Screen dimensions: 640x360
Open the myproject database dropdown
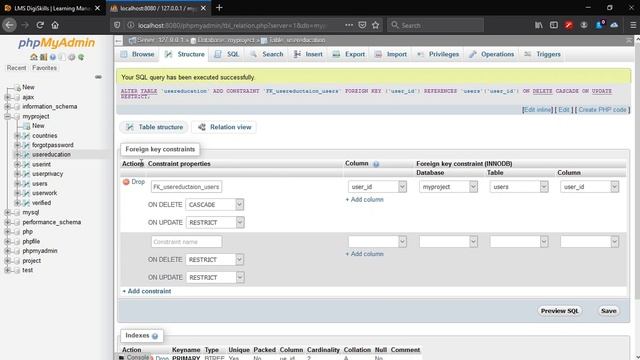coord(448,187)
